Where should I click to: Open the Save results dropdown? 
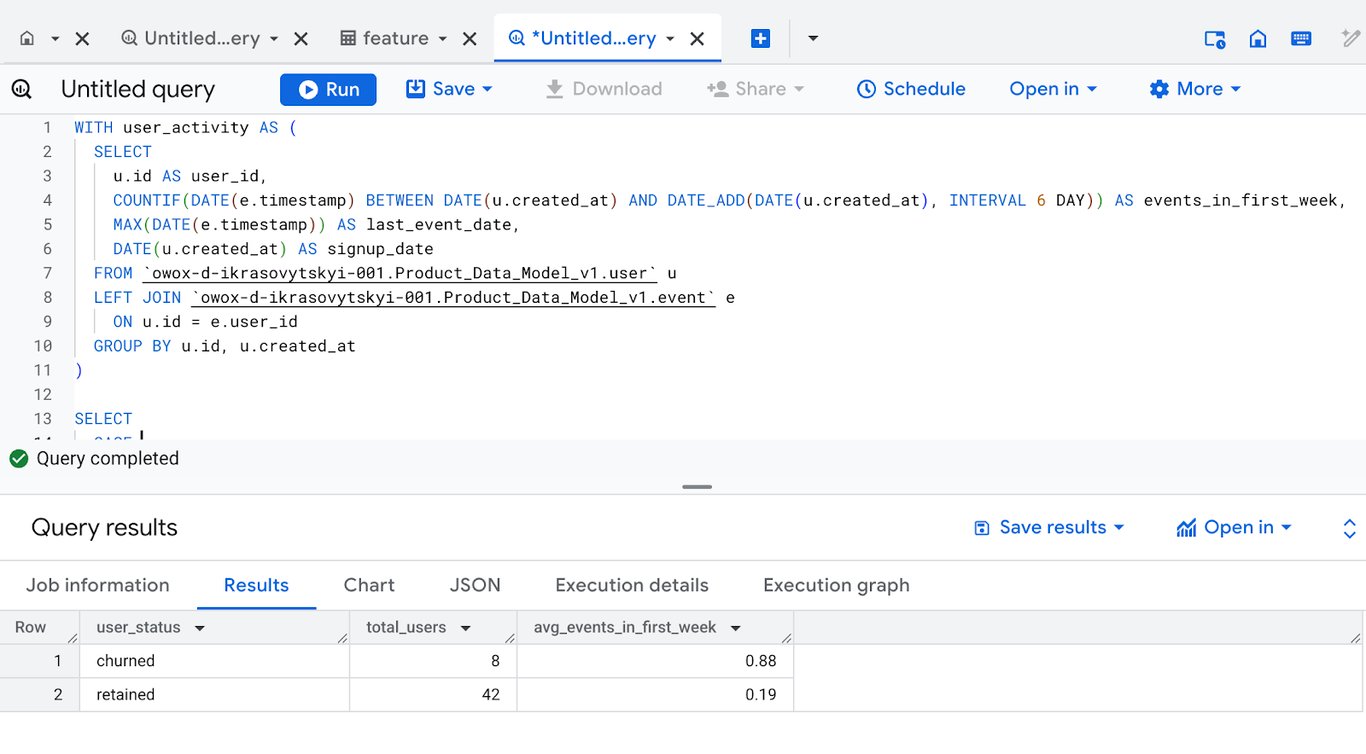(x=1049, y=527)
